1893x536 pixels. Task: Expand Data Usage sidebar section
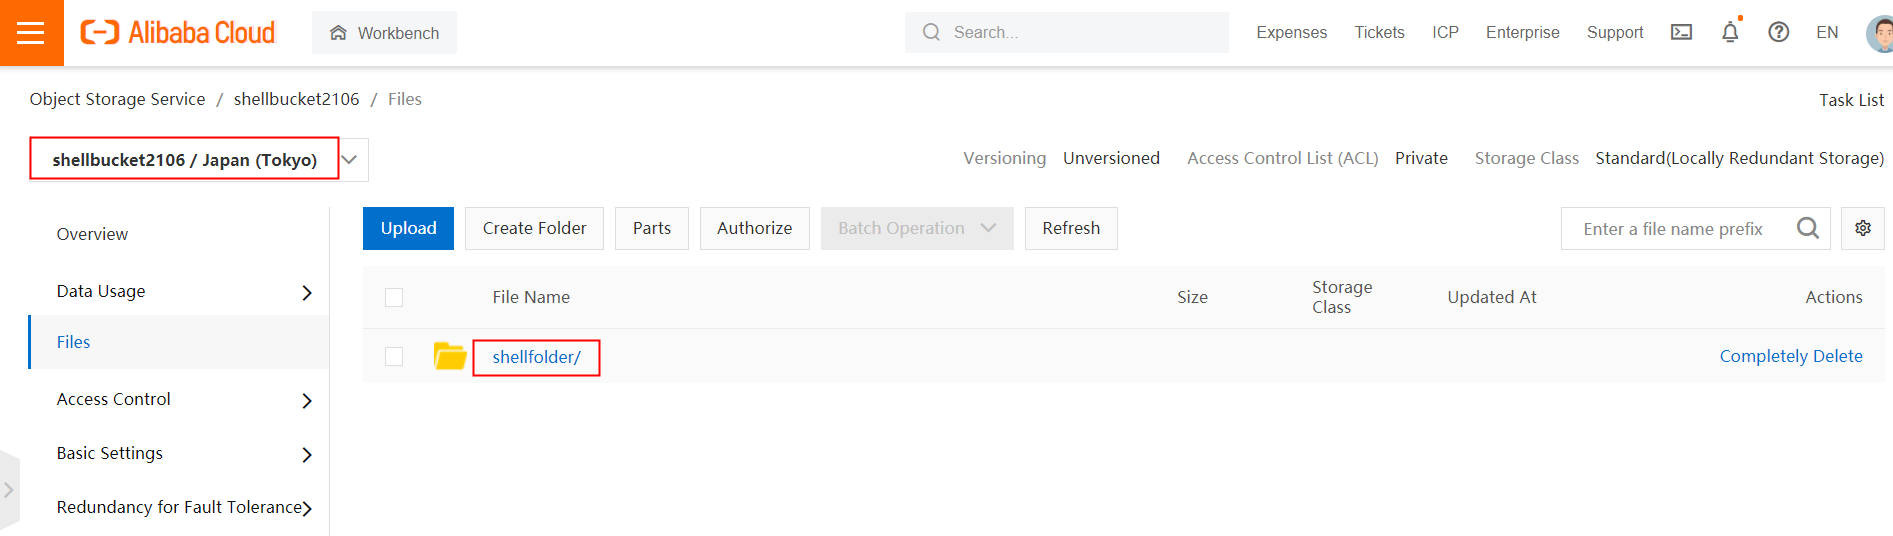point(184,291)
